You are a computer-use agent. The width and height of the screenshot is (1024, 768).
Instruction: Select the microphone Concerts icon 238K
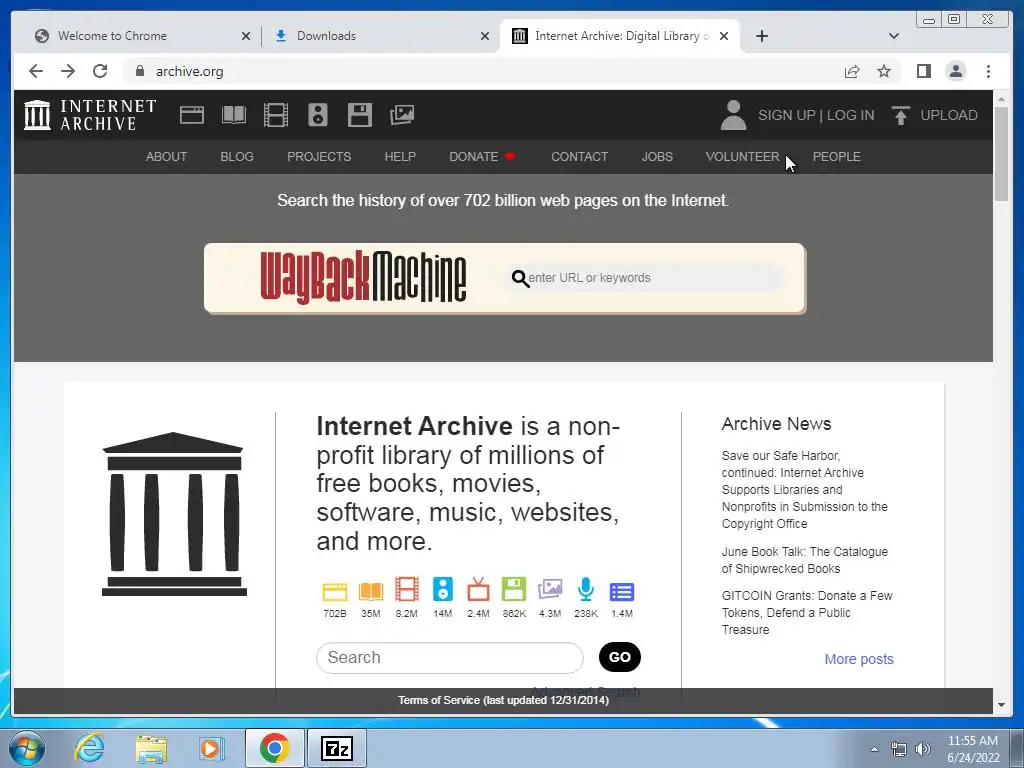(x=586, y=590)
